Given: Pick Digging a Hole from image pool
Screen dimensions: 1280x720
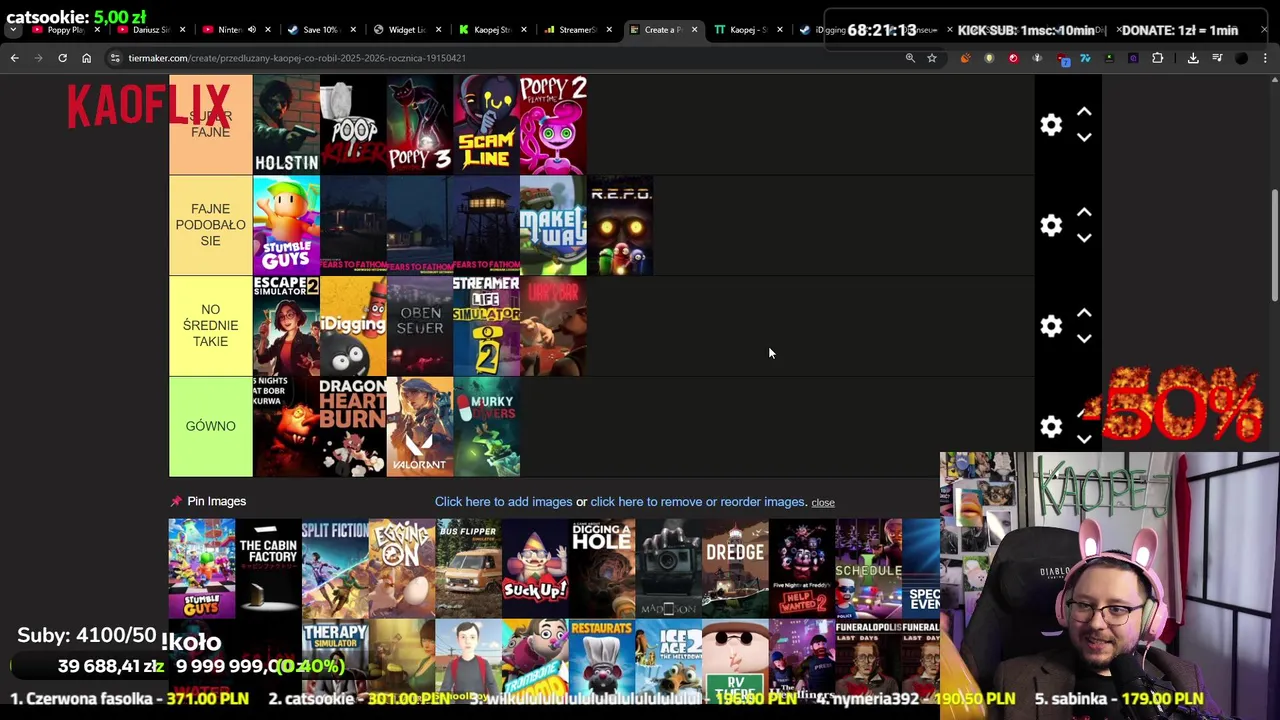Looking at the screenshot, I should pos(602,568).
